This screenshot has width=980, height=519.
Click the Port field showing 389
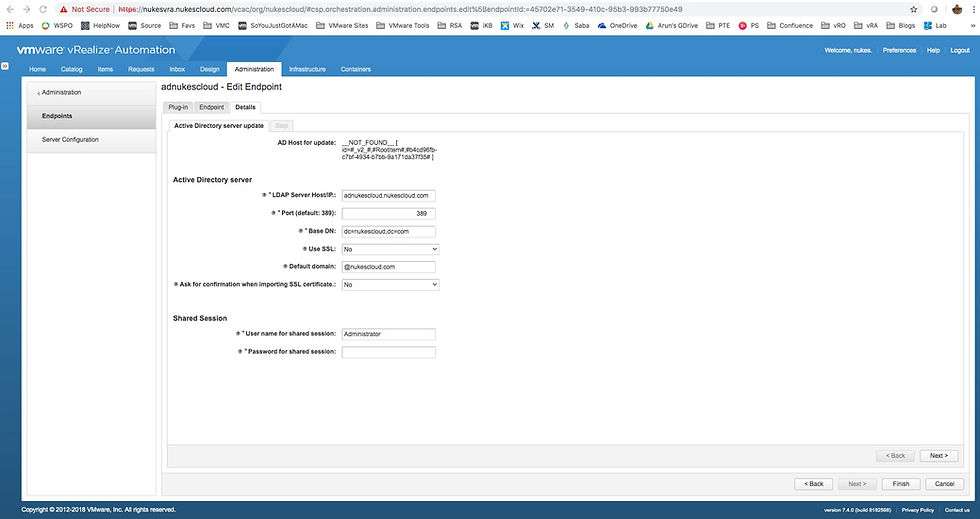click(389, 214)
